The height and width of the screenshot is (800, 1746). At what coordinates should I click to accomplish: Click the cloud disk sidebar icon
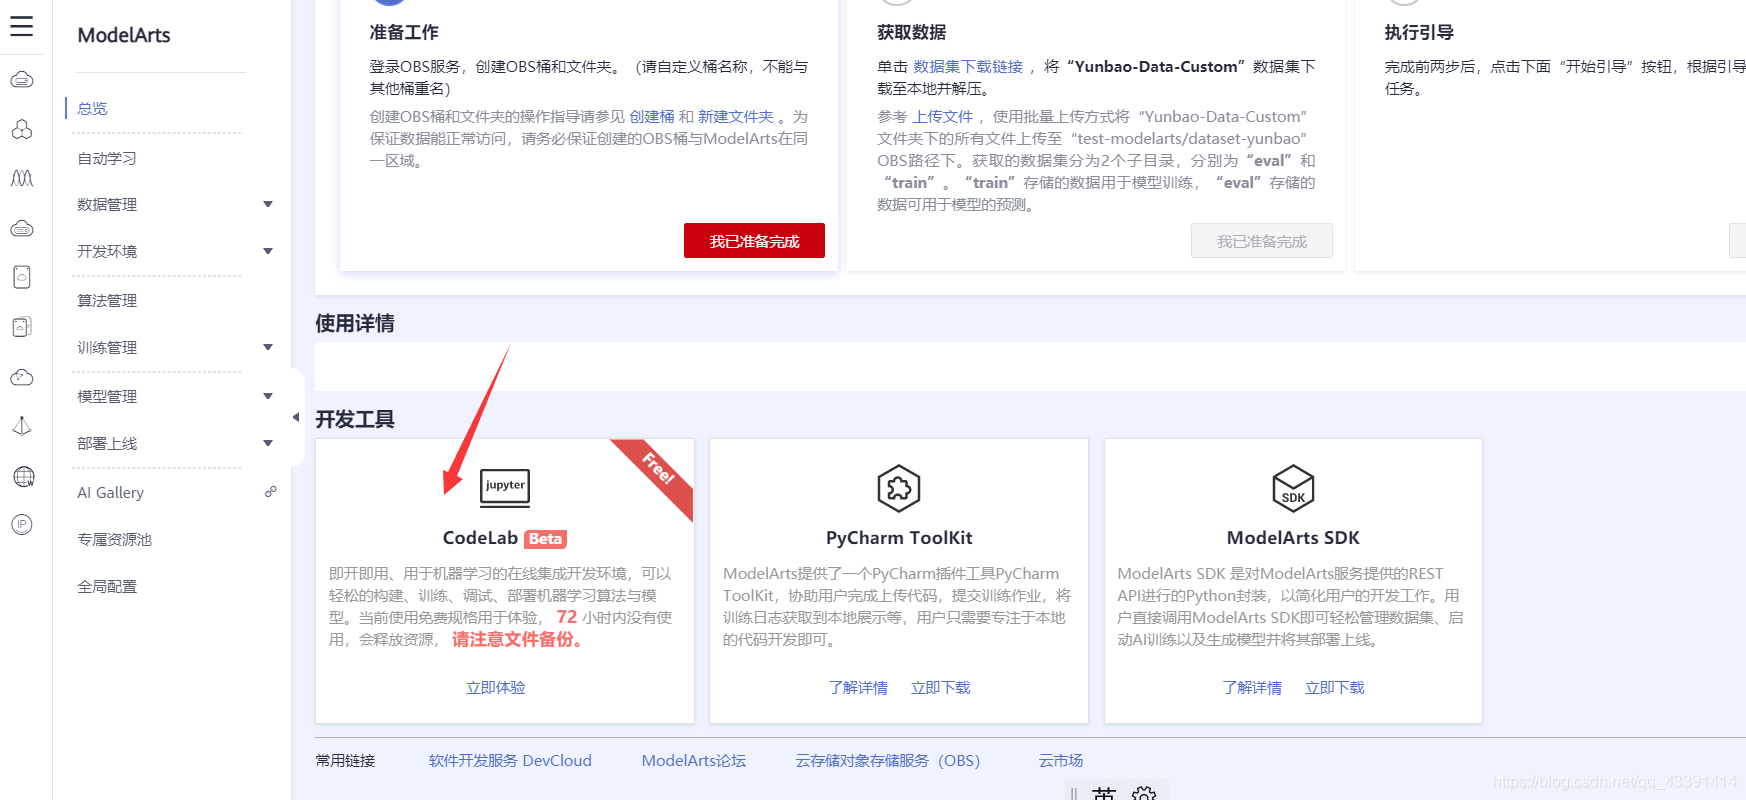click(22, 228)
